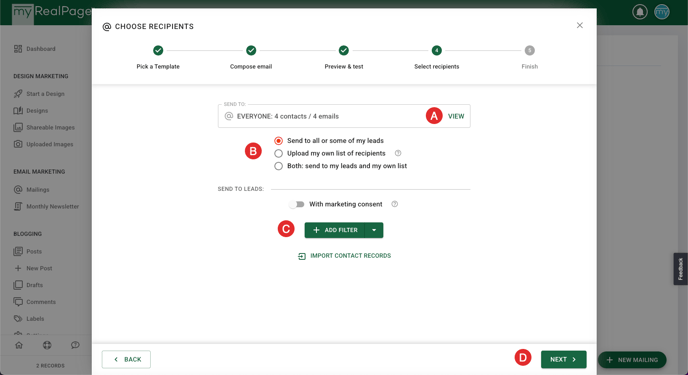Click help icon beside Upload my own list

click(x=398, y=153)
